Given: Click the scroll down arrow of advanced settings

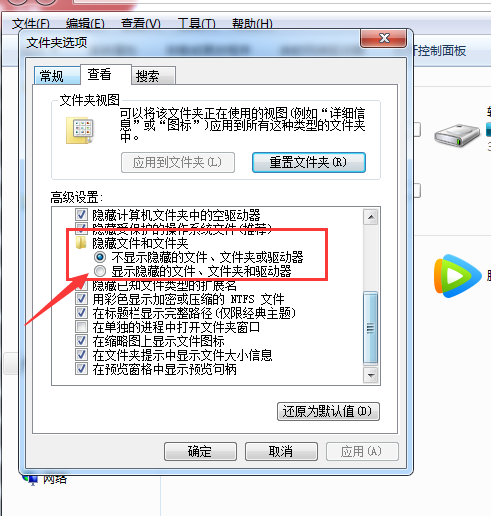Looking at the screenshot, I should pyautogui.click(x=371, y=376).
